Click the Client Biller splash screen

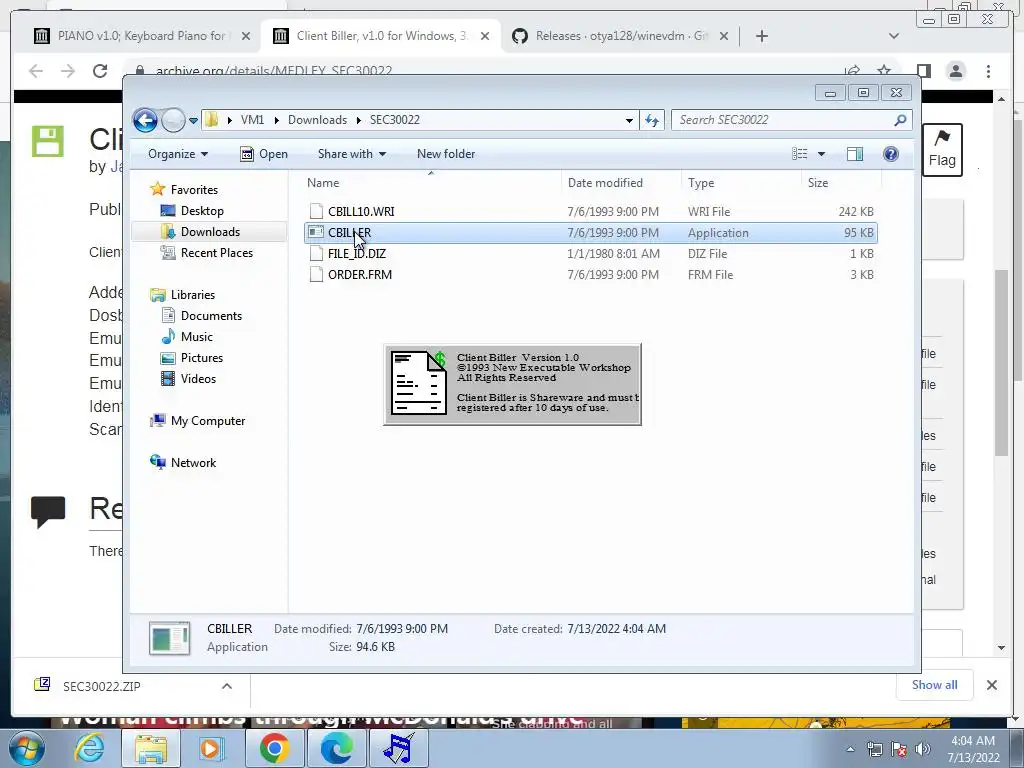[x=513, y=384]
